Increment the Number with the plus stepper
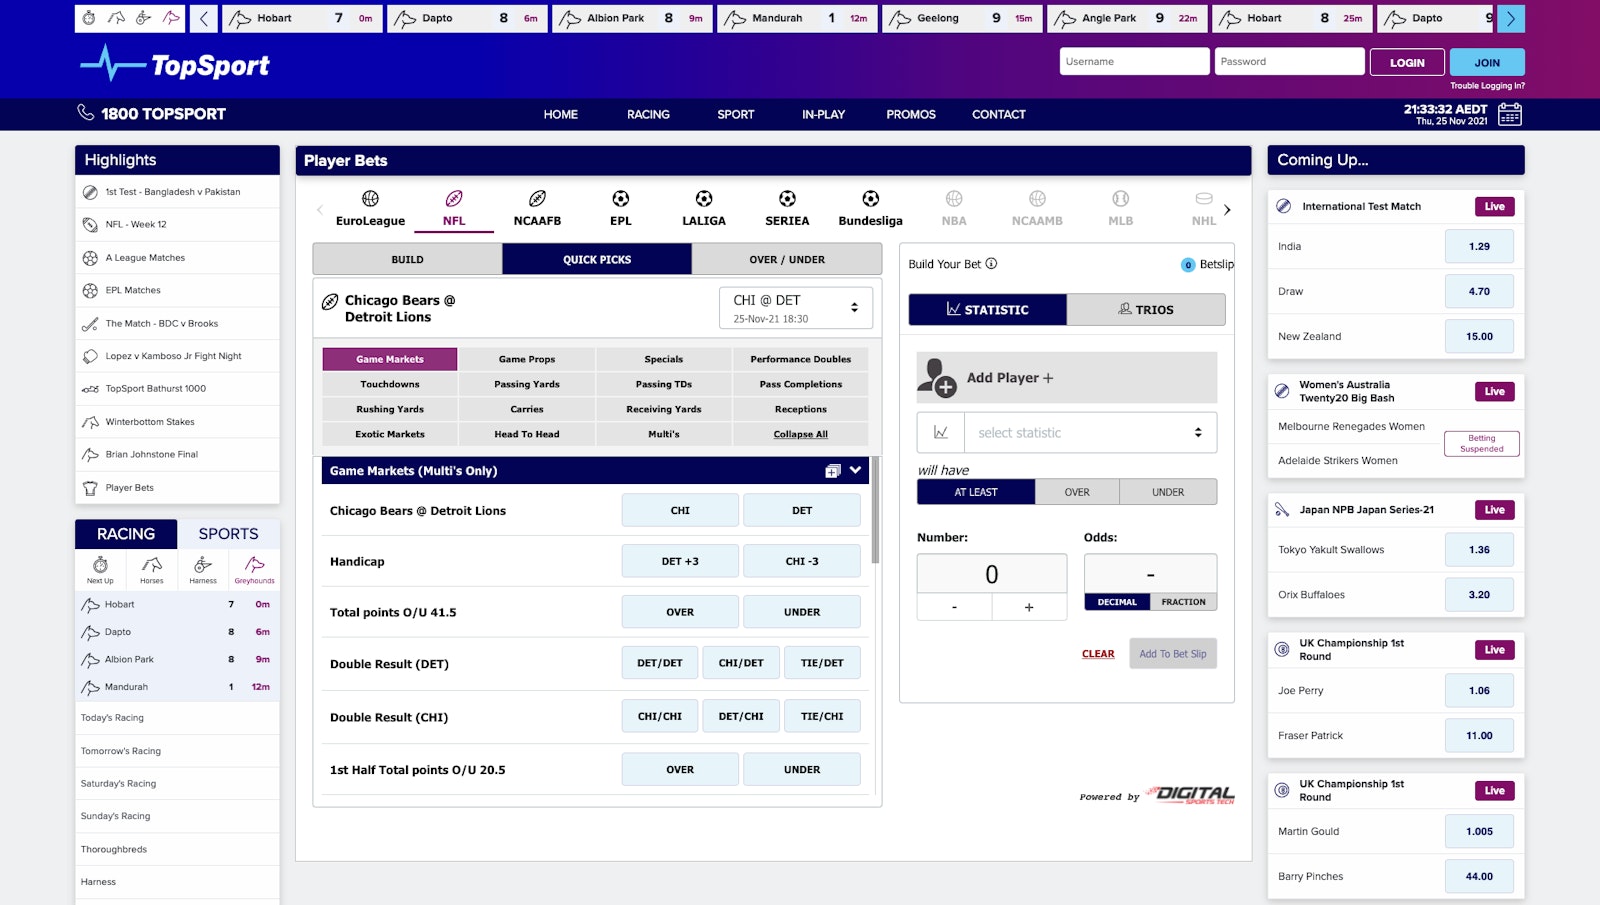The width and height of the screenshot is (1600, 905). [x=1030, y=606]
